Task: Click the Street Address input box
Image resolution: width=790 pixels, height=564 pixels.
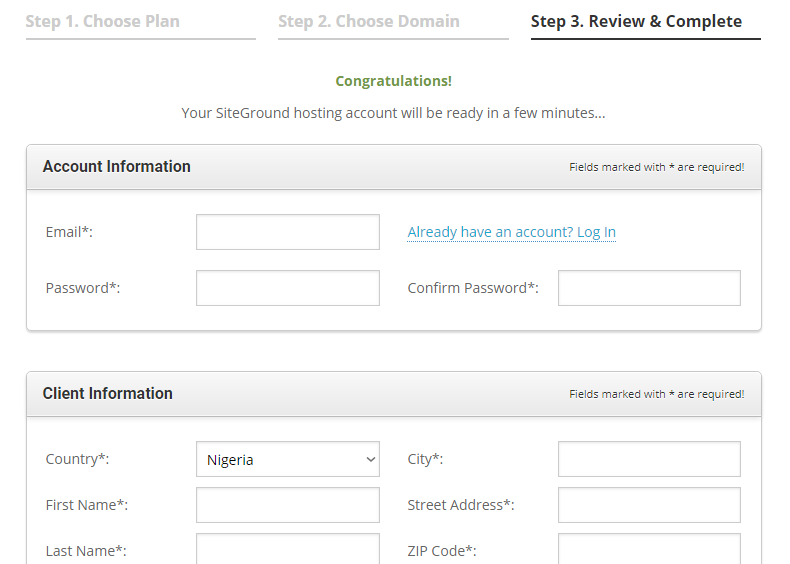Action: tap(649, 505)
